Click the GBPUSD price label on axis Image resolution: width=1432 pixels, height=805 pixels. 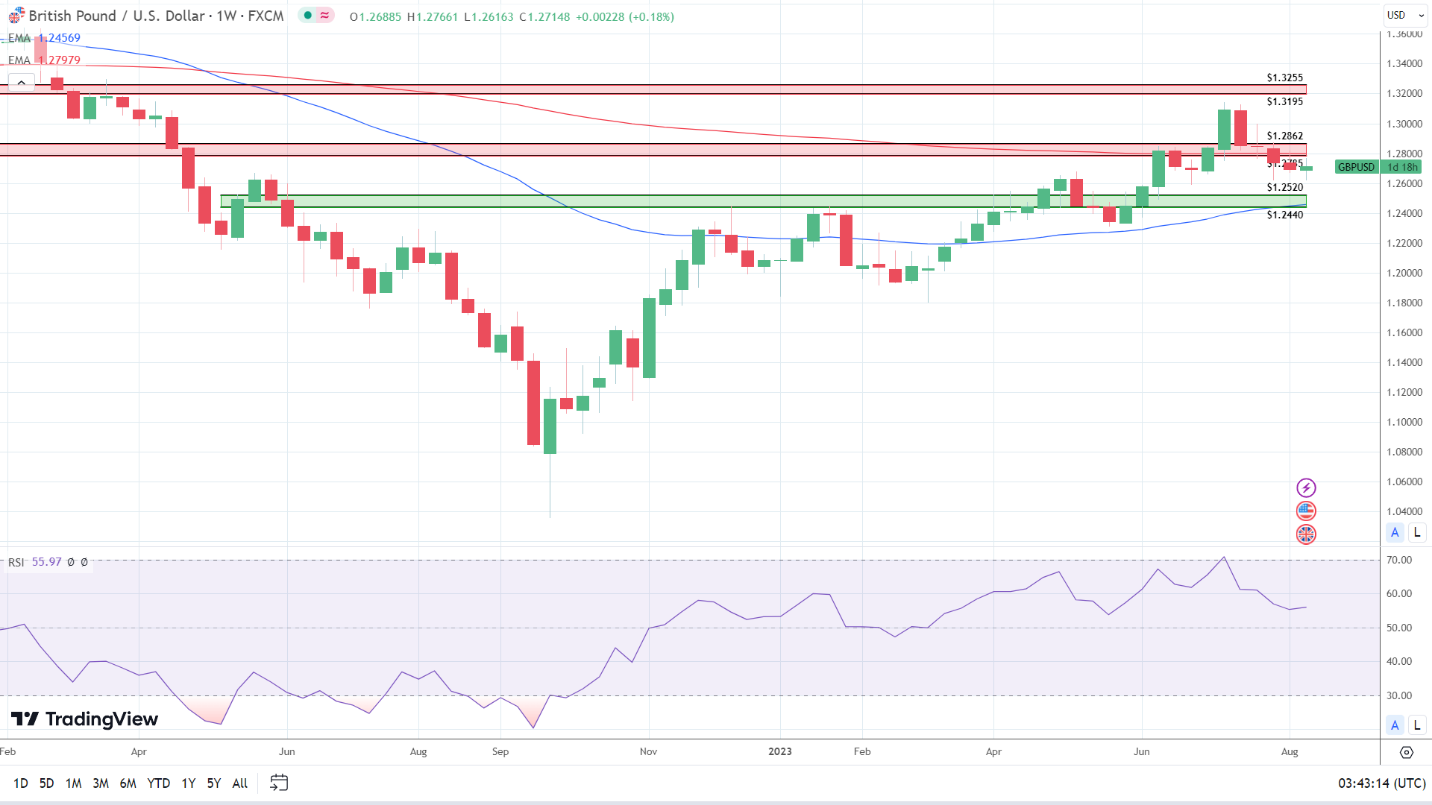1356,167
